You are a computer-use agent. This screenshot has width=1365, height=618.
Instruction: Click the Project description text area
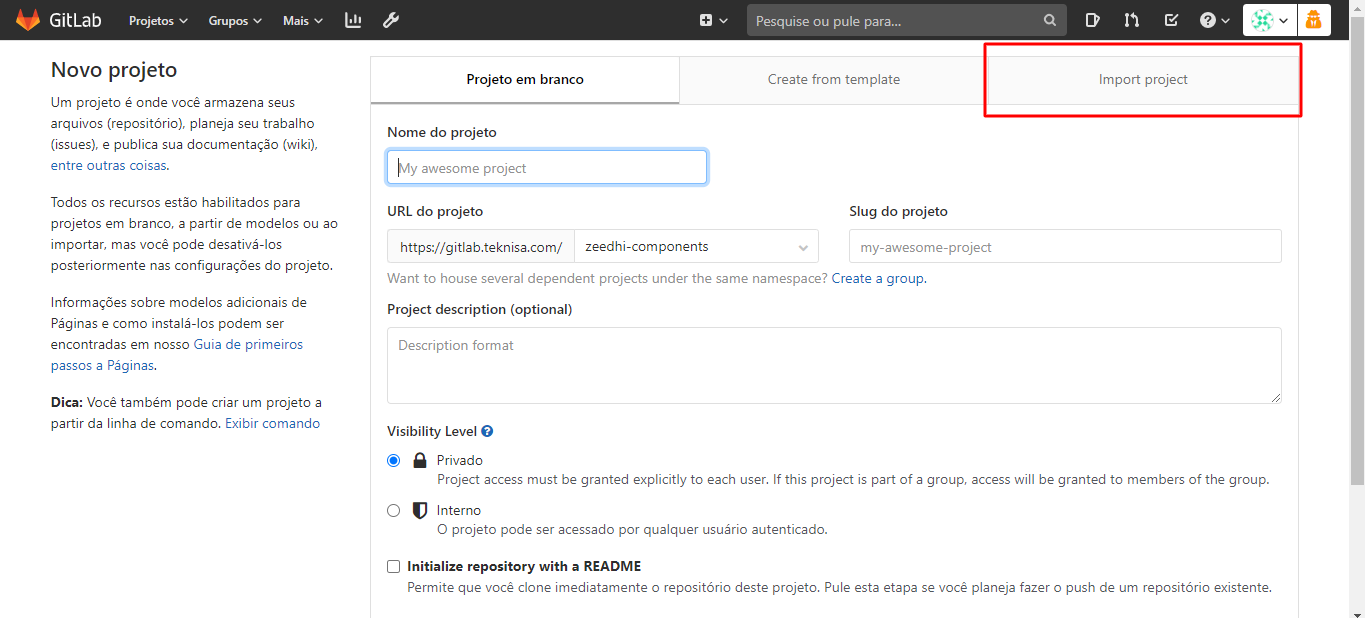[834, 365]
